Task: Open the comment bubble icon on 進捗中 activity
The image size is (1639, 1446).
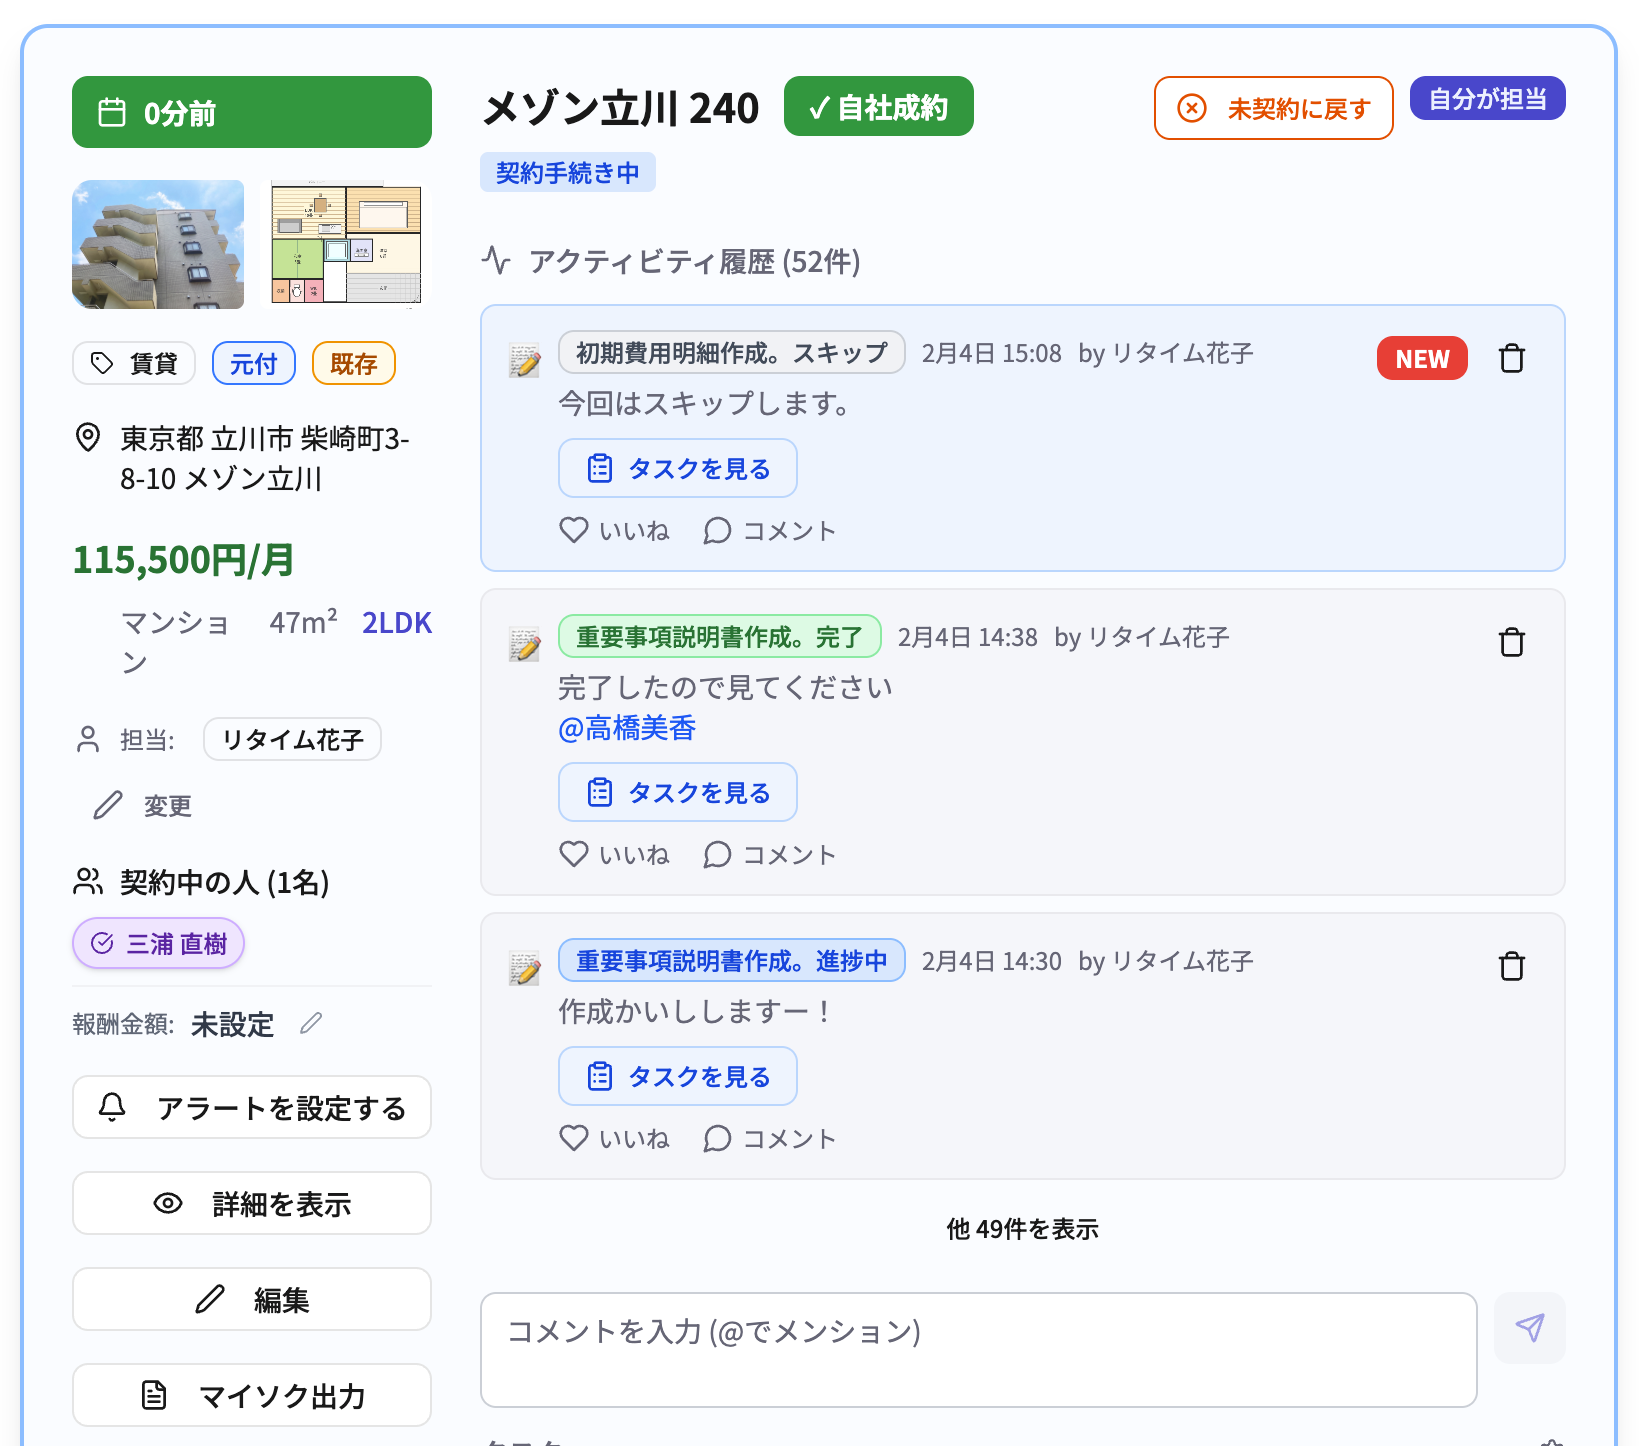Action: [717, 1137]
